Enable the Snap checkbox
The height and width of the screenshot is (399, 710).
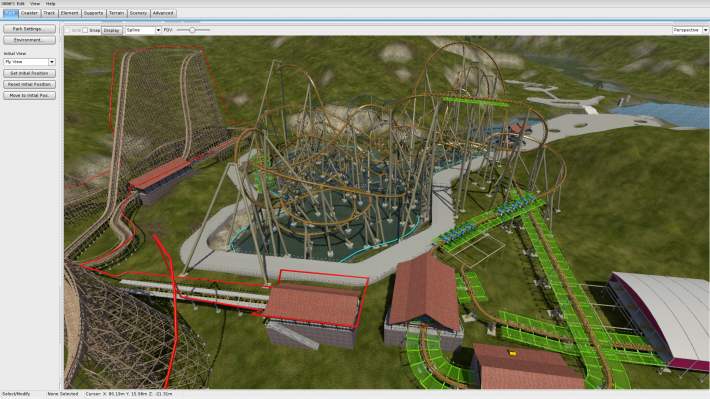click(x=85, y=30)
